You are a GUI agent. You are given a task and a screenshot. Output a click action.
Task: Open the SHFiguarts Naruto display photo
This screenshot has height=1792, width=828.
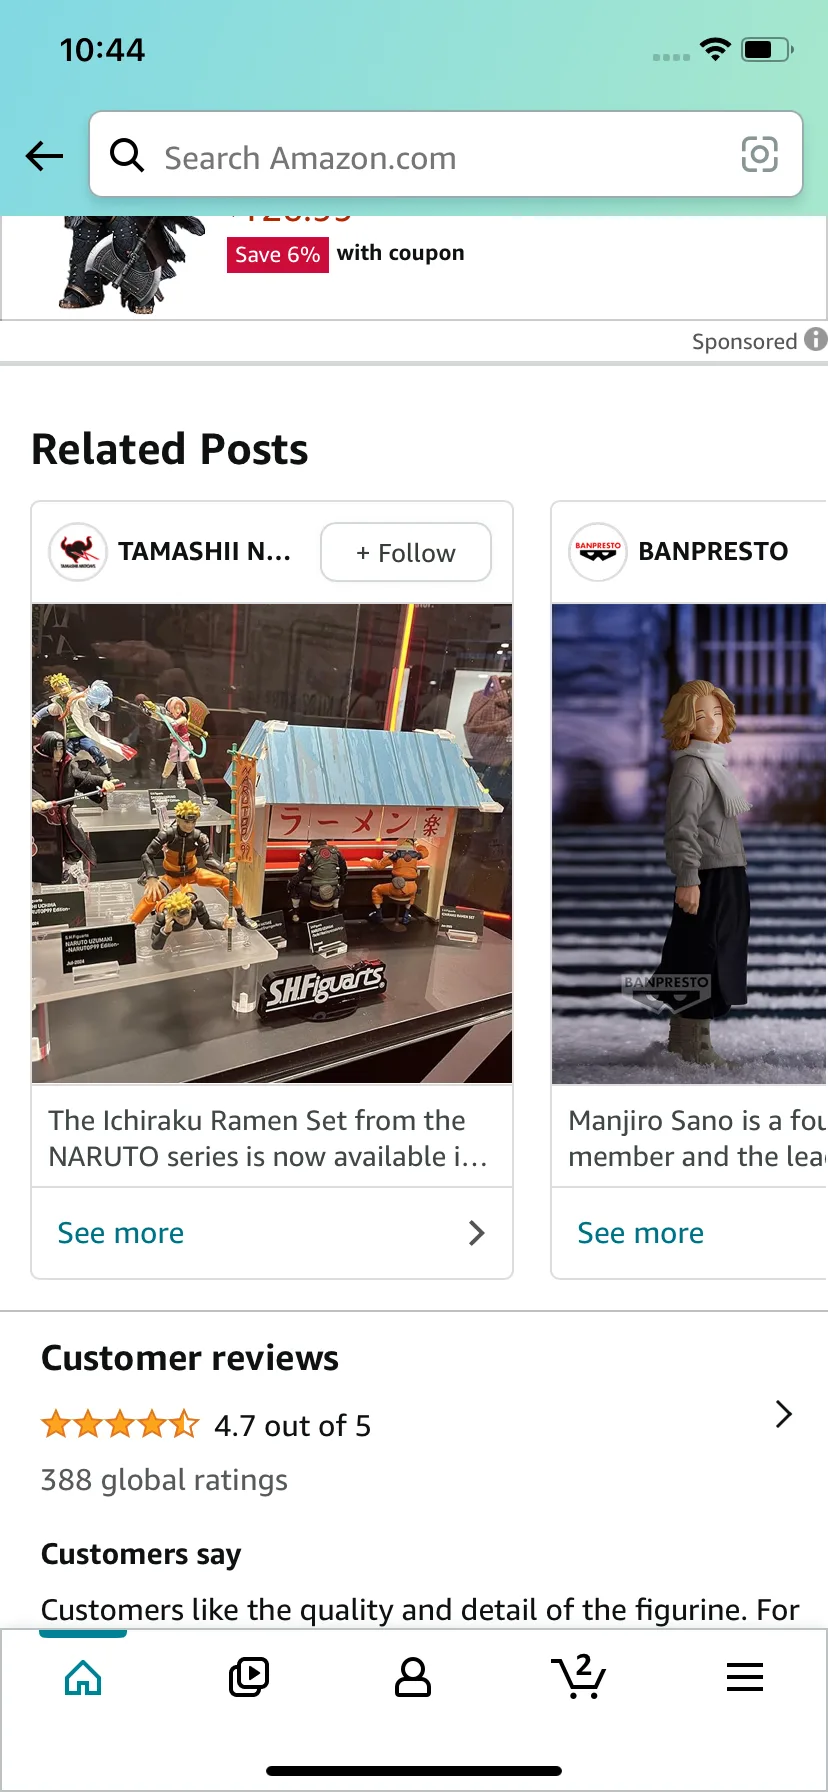272,843
